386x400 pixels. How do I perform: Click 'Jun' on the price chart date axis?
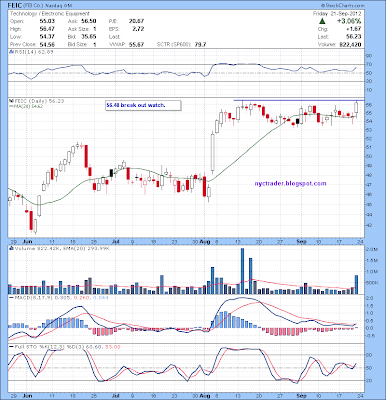click(x=28, y=242)
